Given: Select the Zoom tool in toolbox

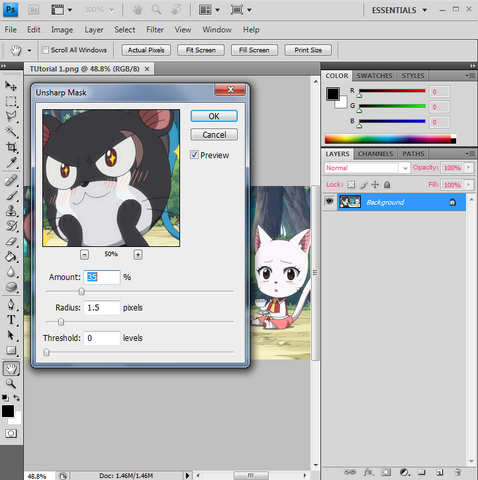Looking at the screenshot, I should pyautogui.click(x=11, y=384).
